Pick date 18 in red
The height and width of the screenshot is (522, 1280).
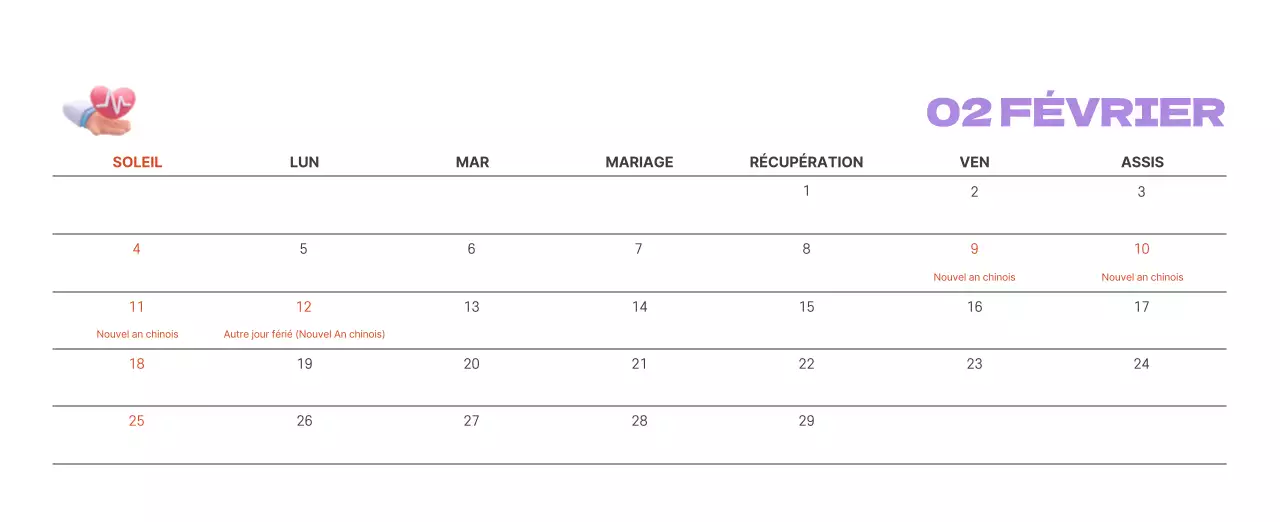[x=137, y=364]
